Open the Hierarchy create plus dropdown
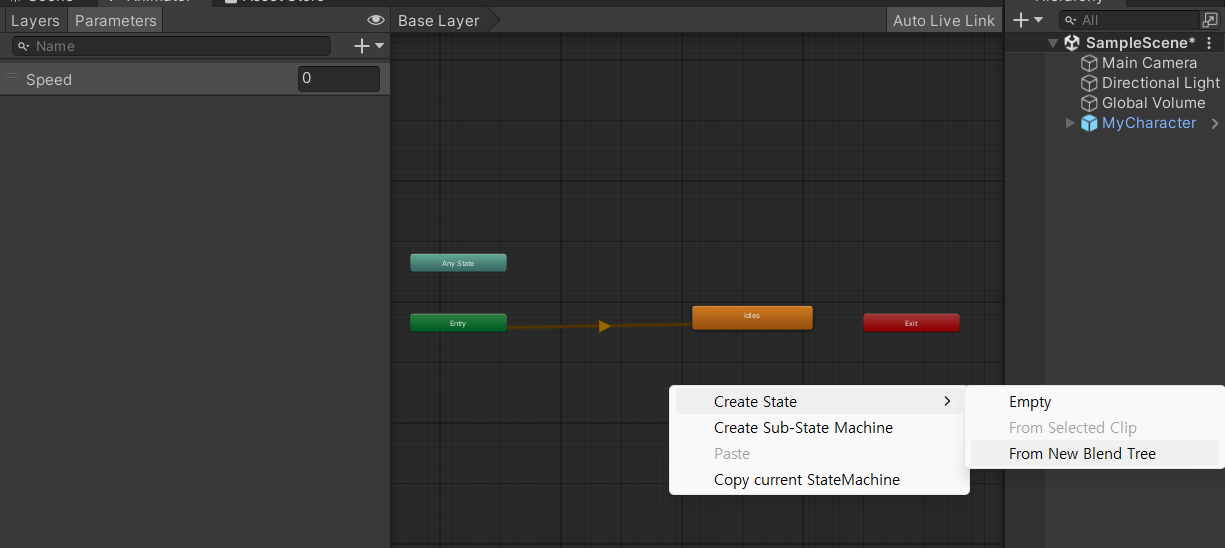 (1027, 20)
